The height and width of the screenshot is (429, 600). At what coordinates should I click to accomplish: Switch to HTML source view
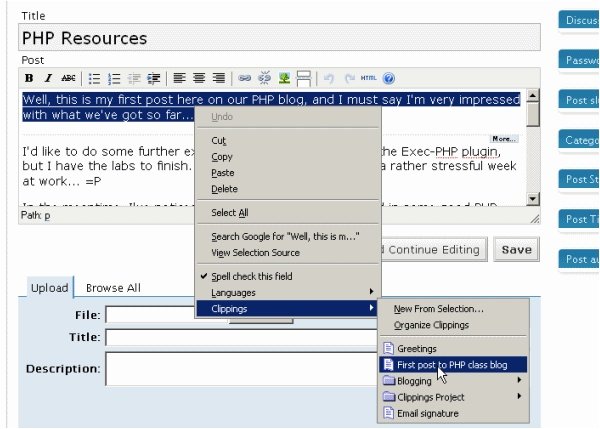(368, 78)
